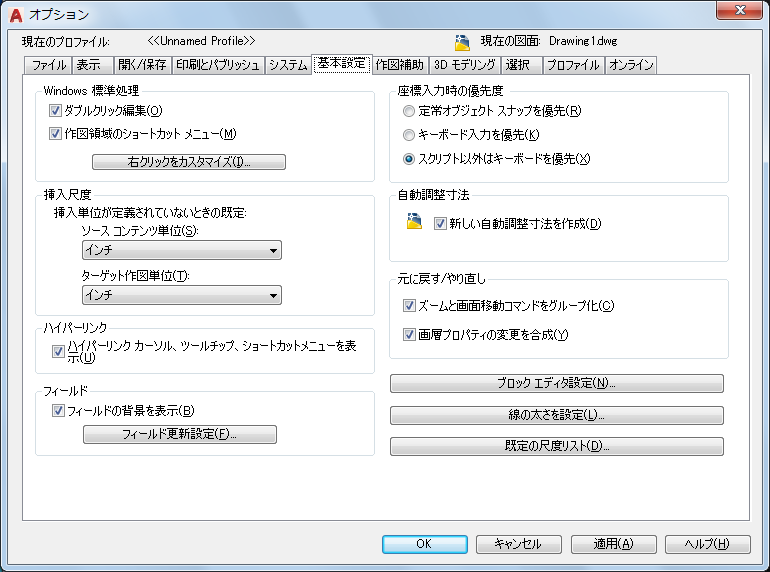770x572 pixels.
Task: Toggle フィールドの背景を表示(B) checkbox
Action: click(x=58, y=410)
